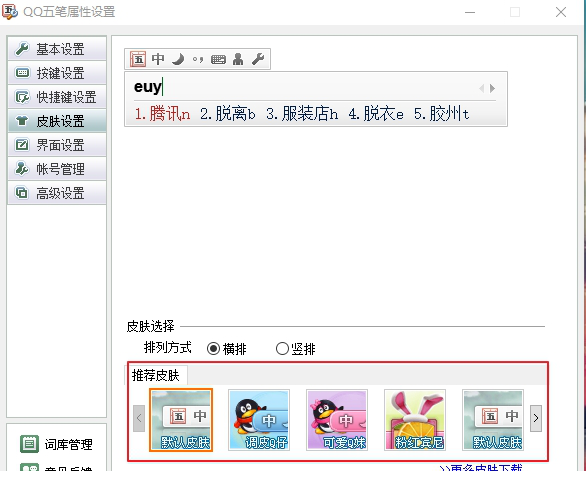This screenshot has width=586, height=489.
Task: Open 基本设置 in the sidebar
Action: tap(57, 49)
